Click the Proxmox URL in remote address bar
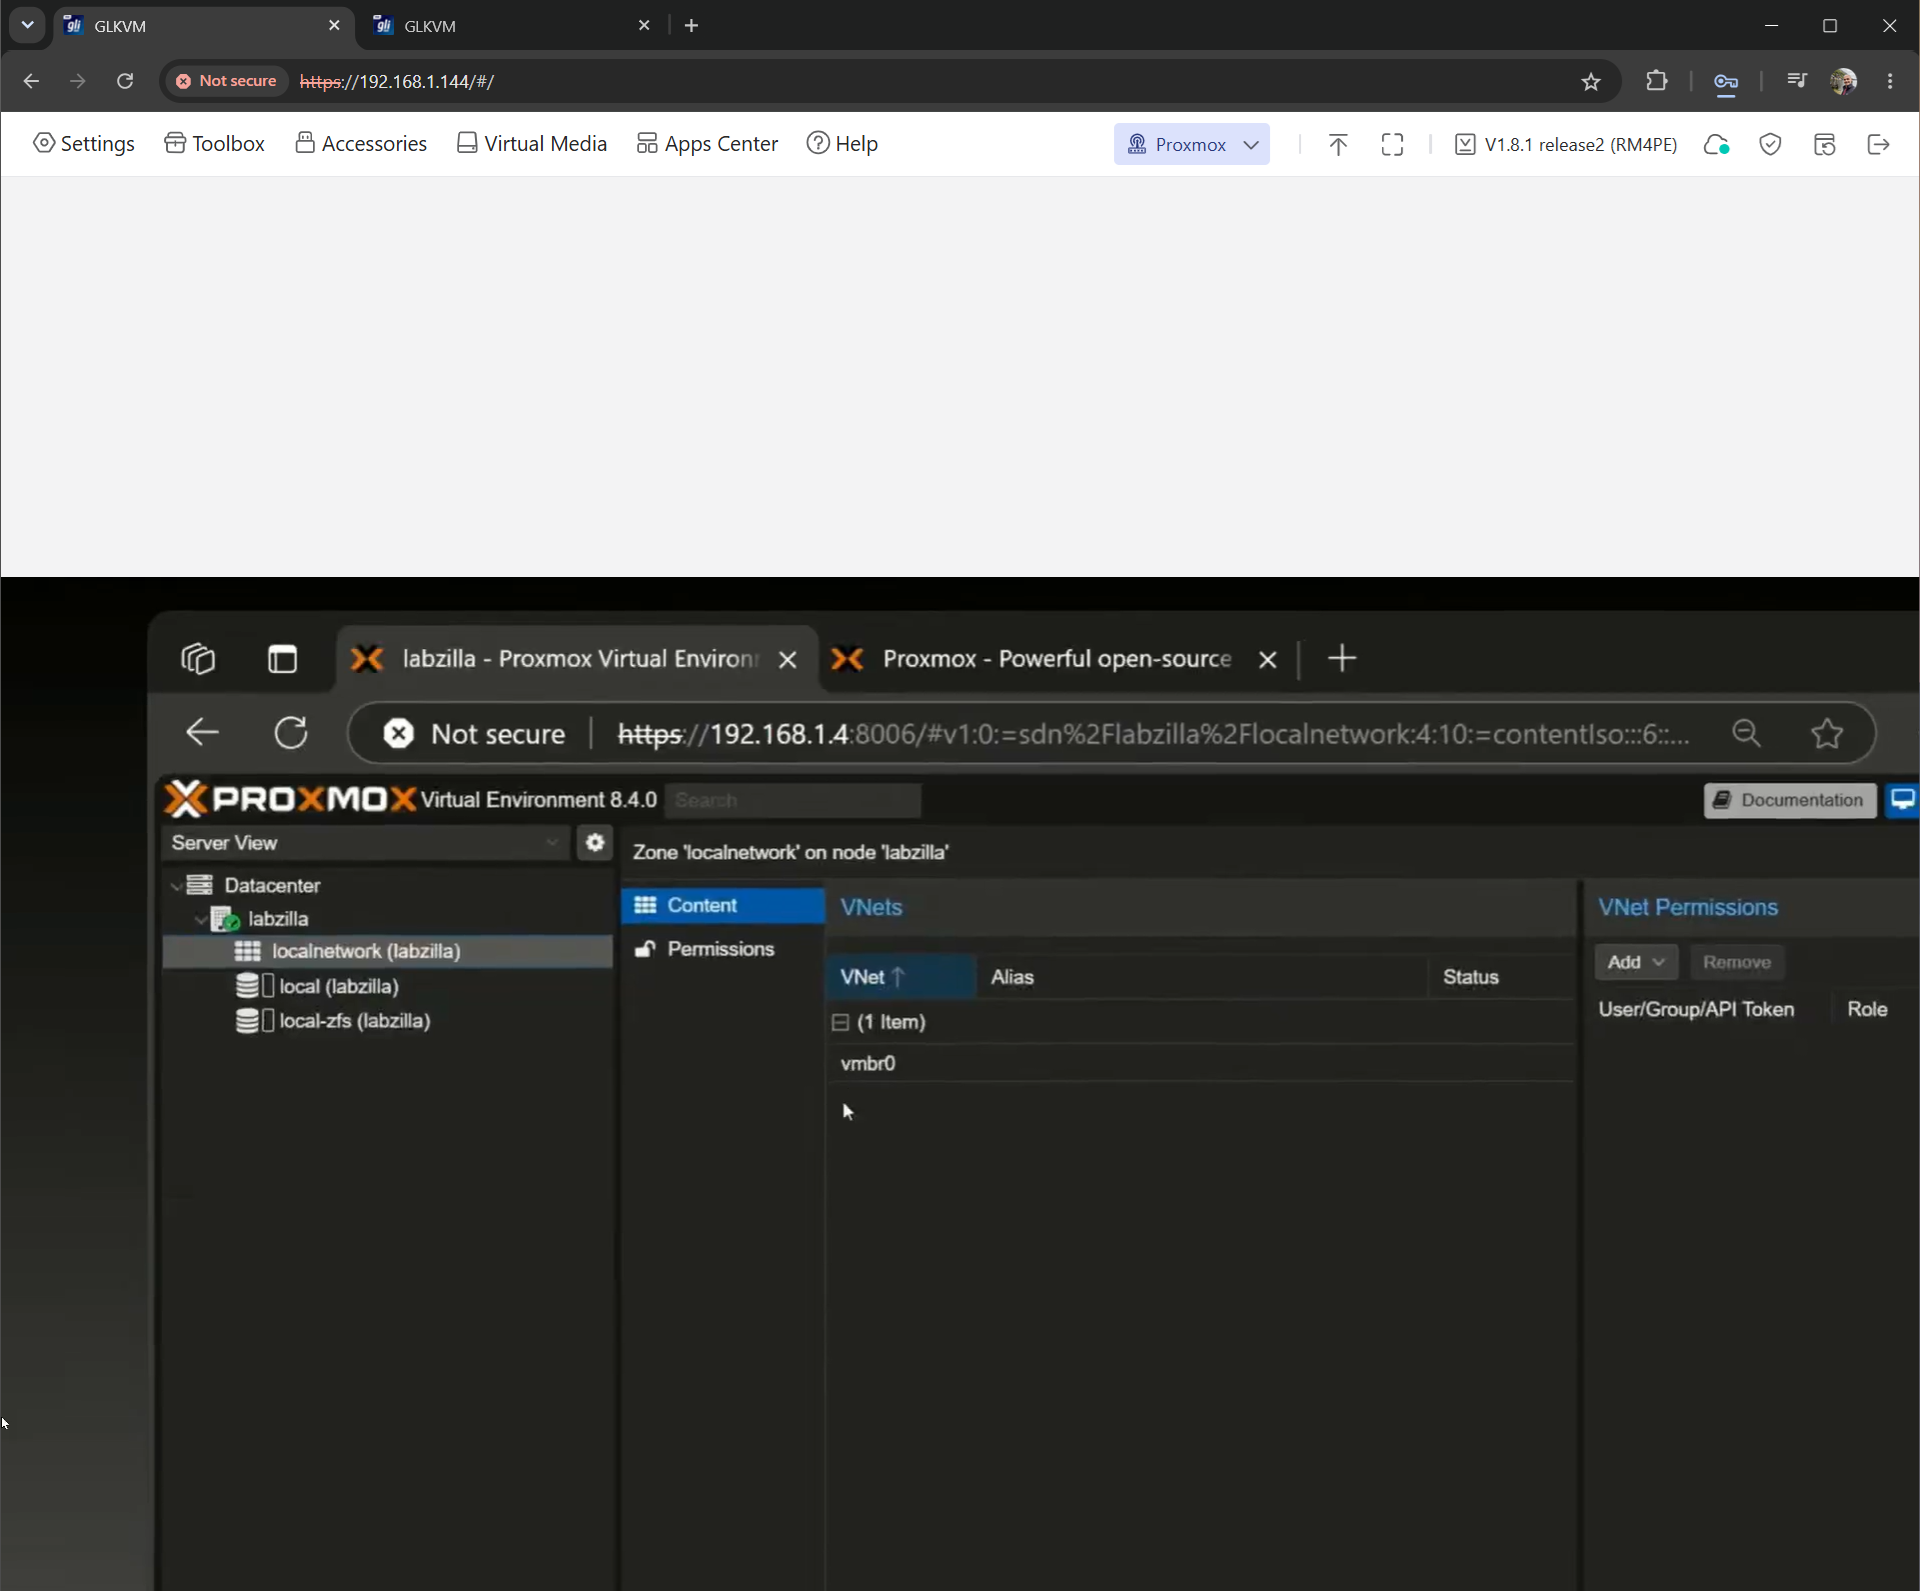 (1154, 734)
